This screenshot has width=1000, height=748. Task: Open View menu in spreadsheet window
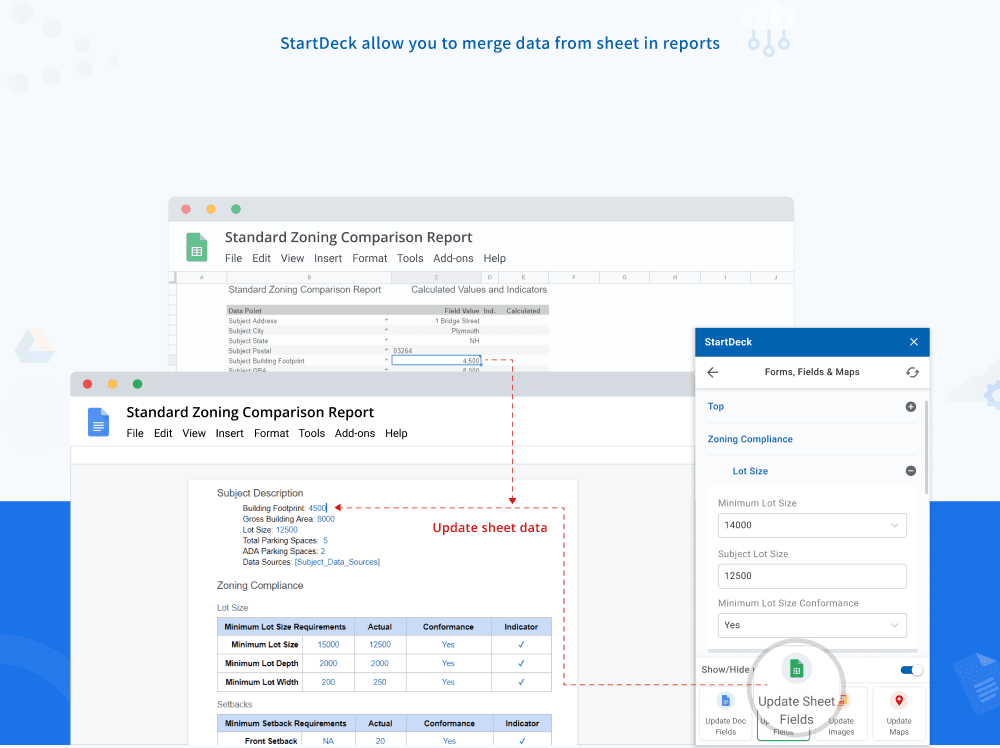click(292, 258)
